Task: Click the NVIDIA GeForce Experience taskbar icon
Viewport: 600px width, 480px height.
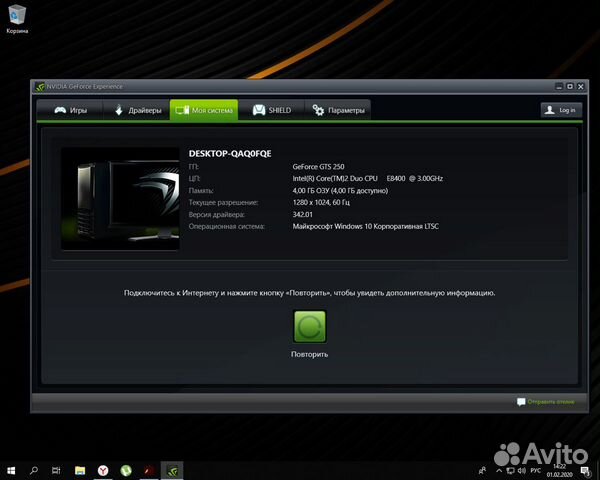Action: coord(172,470)
